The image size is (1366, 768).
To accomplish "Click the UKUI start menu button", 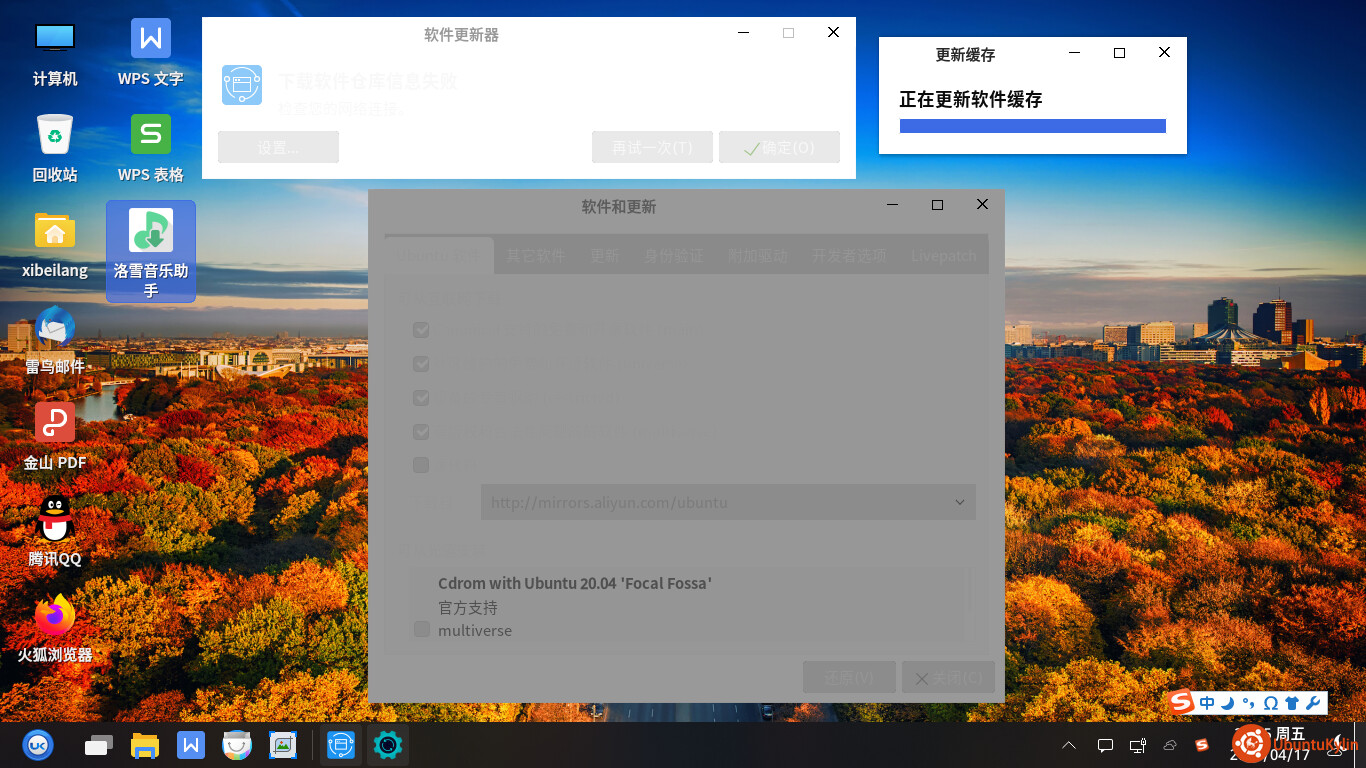I will (x=38, y=745).
